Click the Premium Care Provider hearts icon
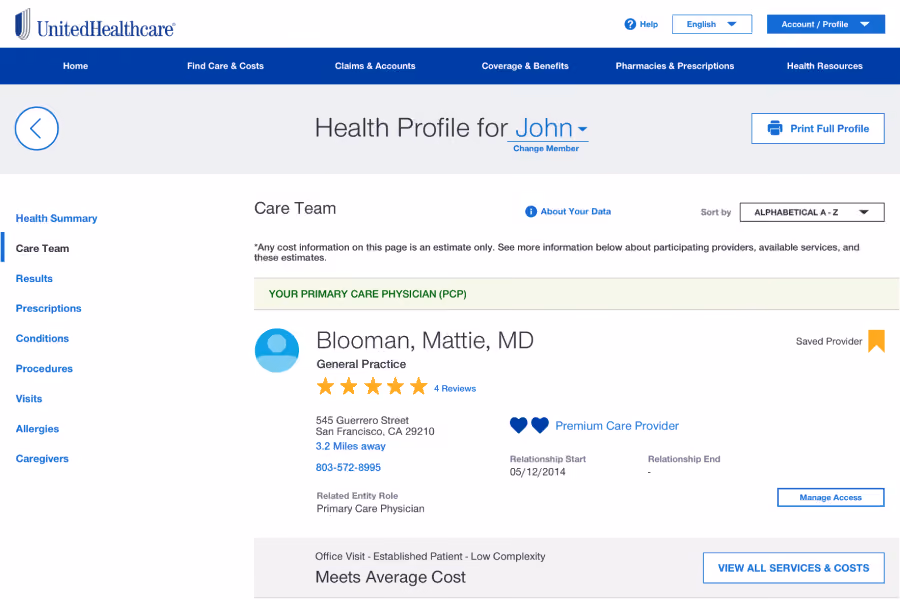900x600 pixels. click(529, 425)
